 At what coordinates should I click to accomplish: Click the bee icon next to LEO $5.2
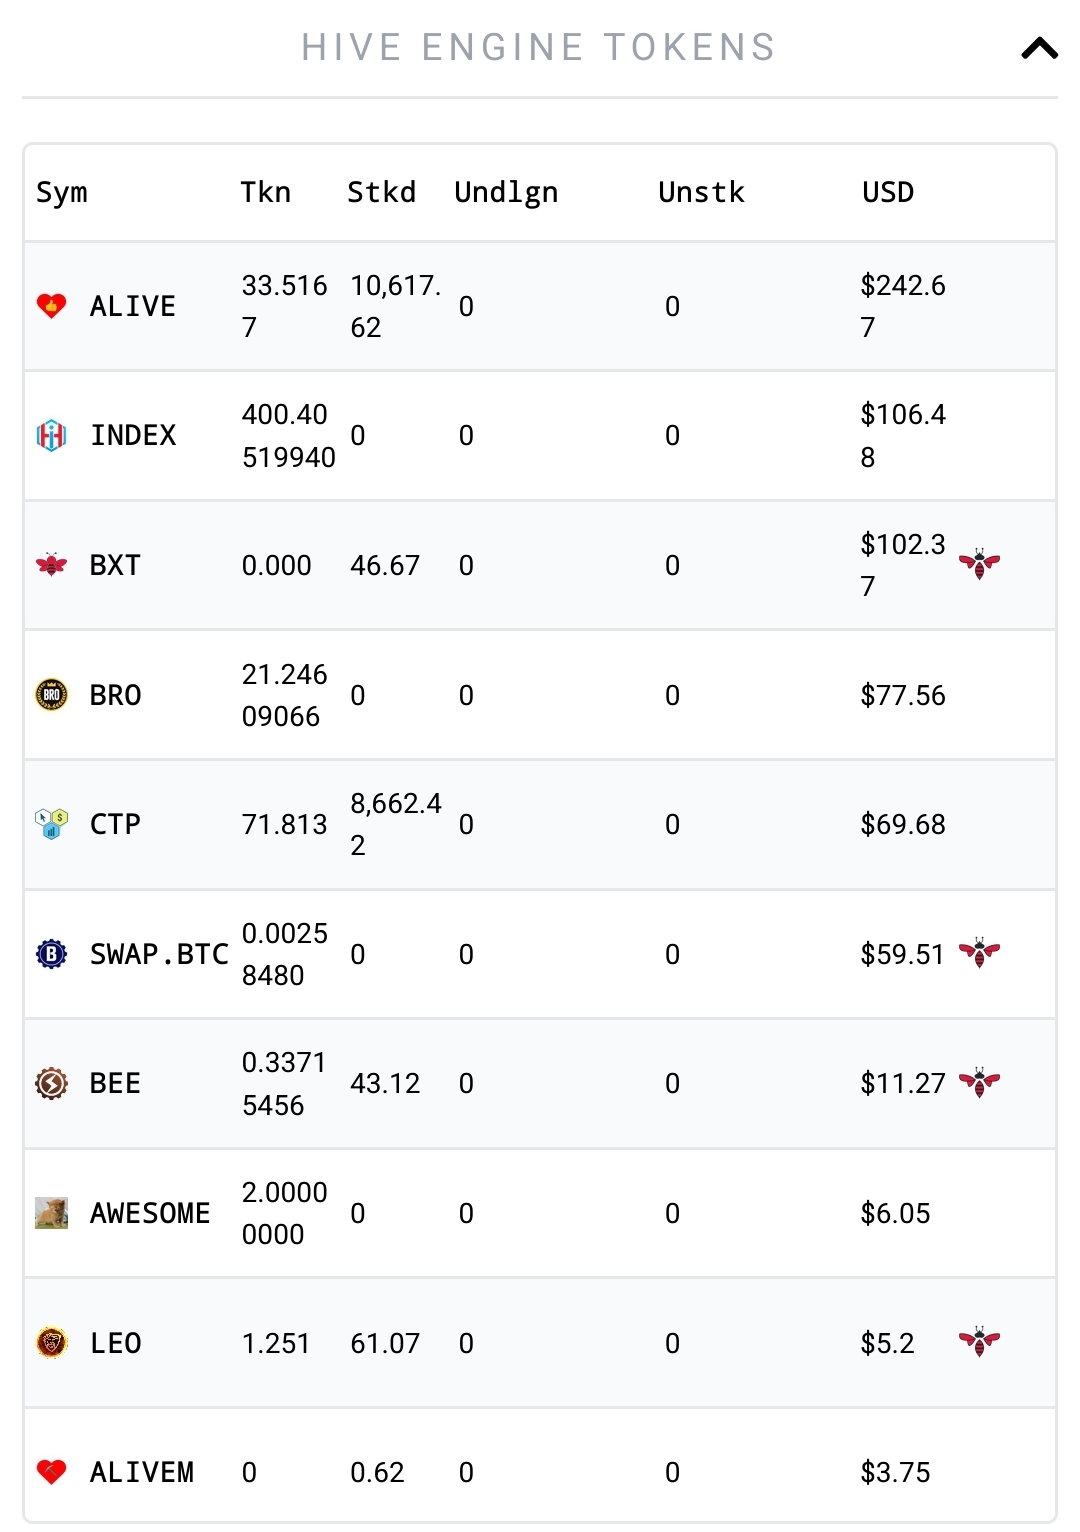click(x=979, y=1341)
